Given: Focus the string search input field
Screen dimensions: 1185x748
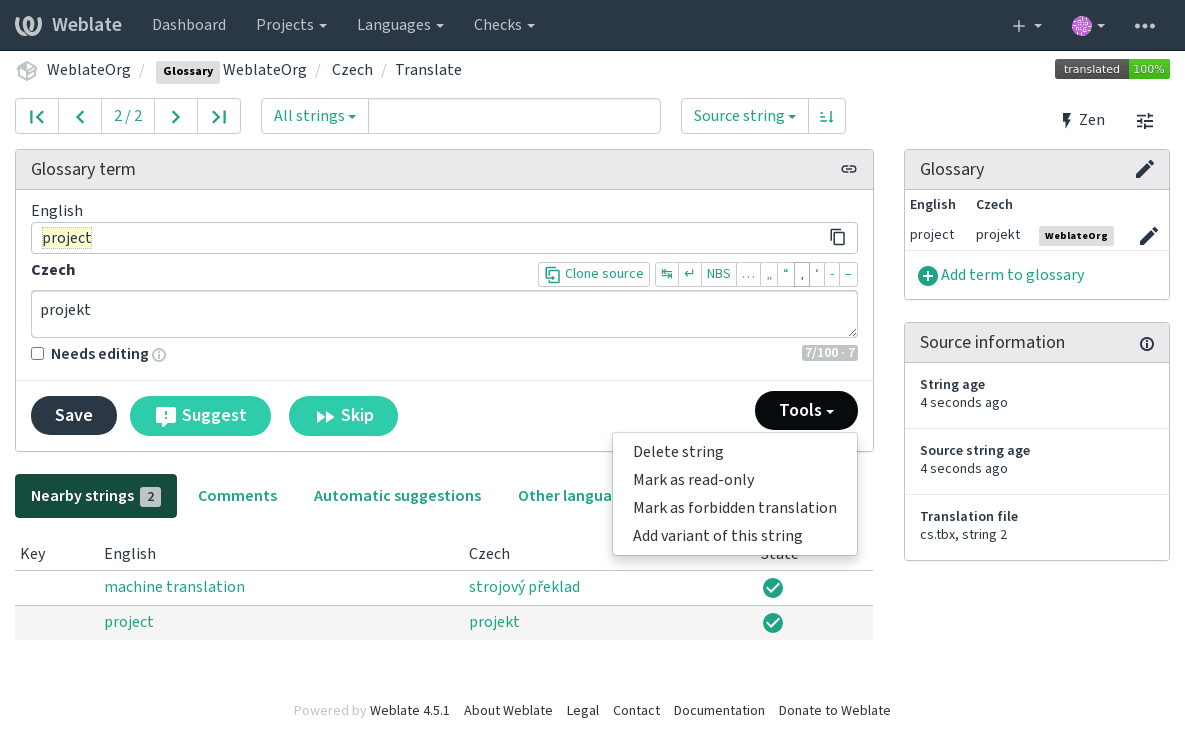Looking at the screenshot, I should tap(514, 116).
